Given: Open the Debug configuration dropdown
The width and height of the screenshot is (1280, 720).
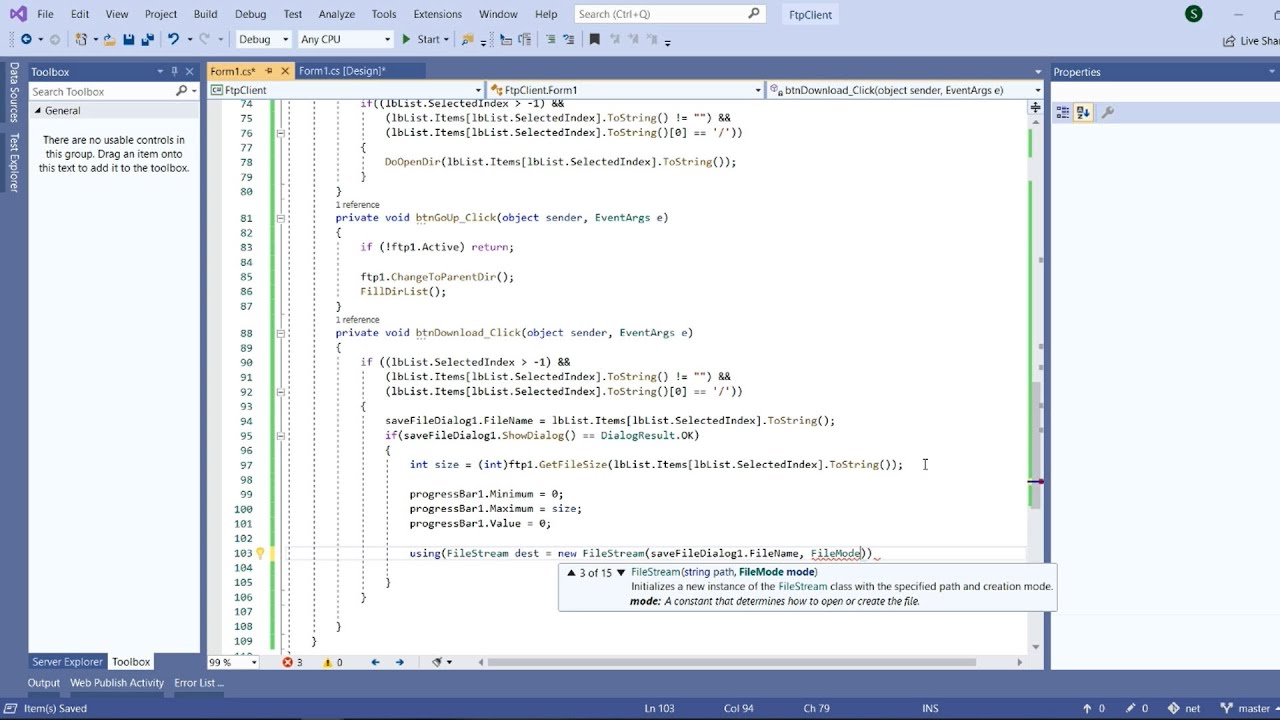Looking at the screenshot, I should (264, 39).
